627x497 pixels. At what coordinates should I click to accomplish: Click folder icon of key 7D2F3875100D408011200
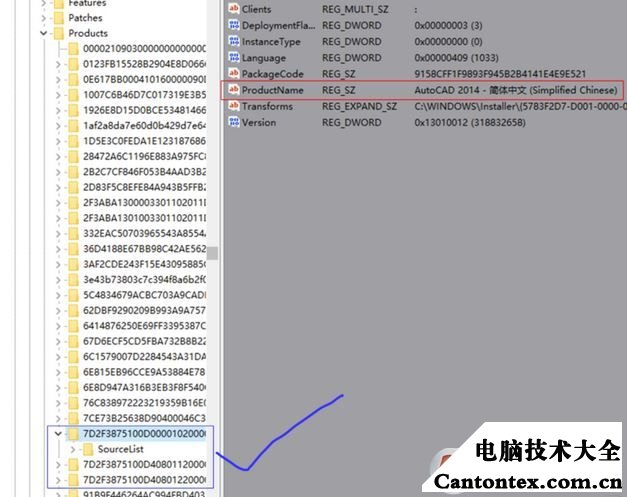pos(73,464)
